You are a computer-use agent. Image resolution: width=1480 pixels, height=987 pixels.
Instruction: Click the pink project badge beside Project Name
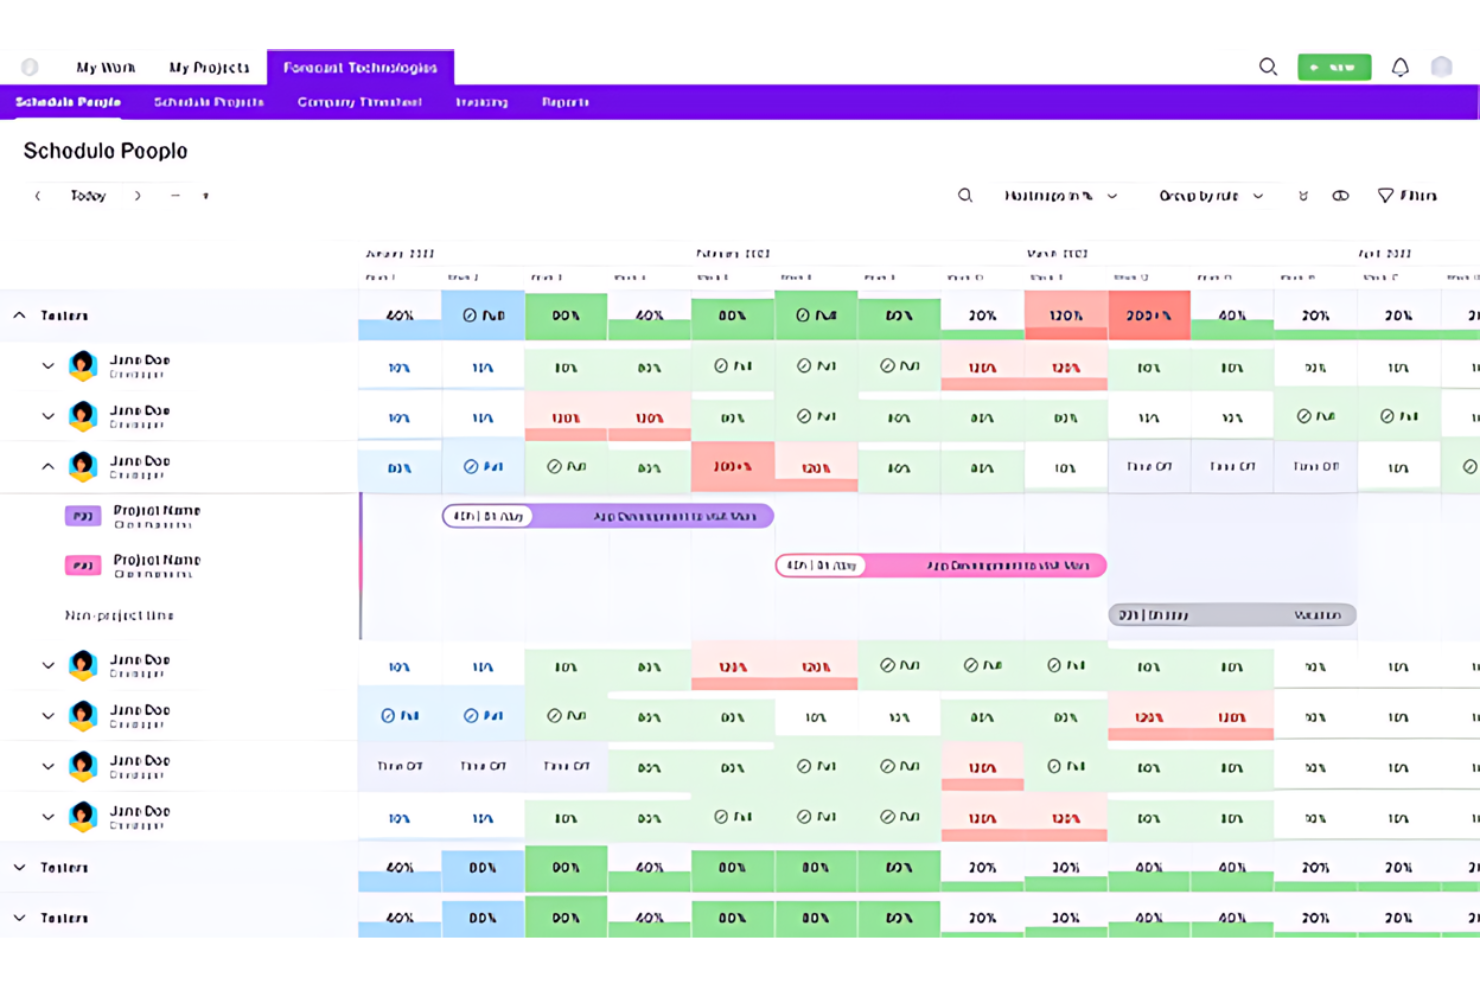click(x=83, y=566)
